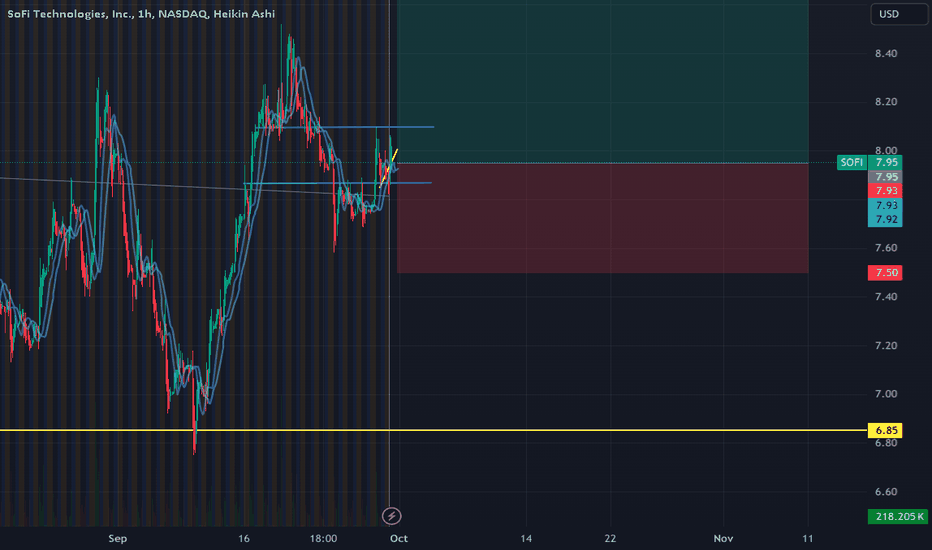Click the 16 date label on time axis
This screenshot has width=932, height=550.
[x=244, y=539]
